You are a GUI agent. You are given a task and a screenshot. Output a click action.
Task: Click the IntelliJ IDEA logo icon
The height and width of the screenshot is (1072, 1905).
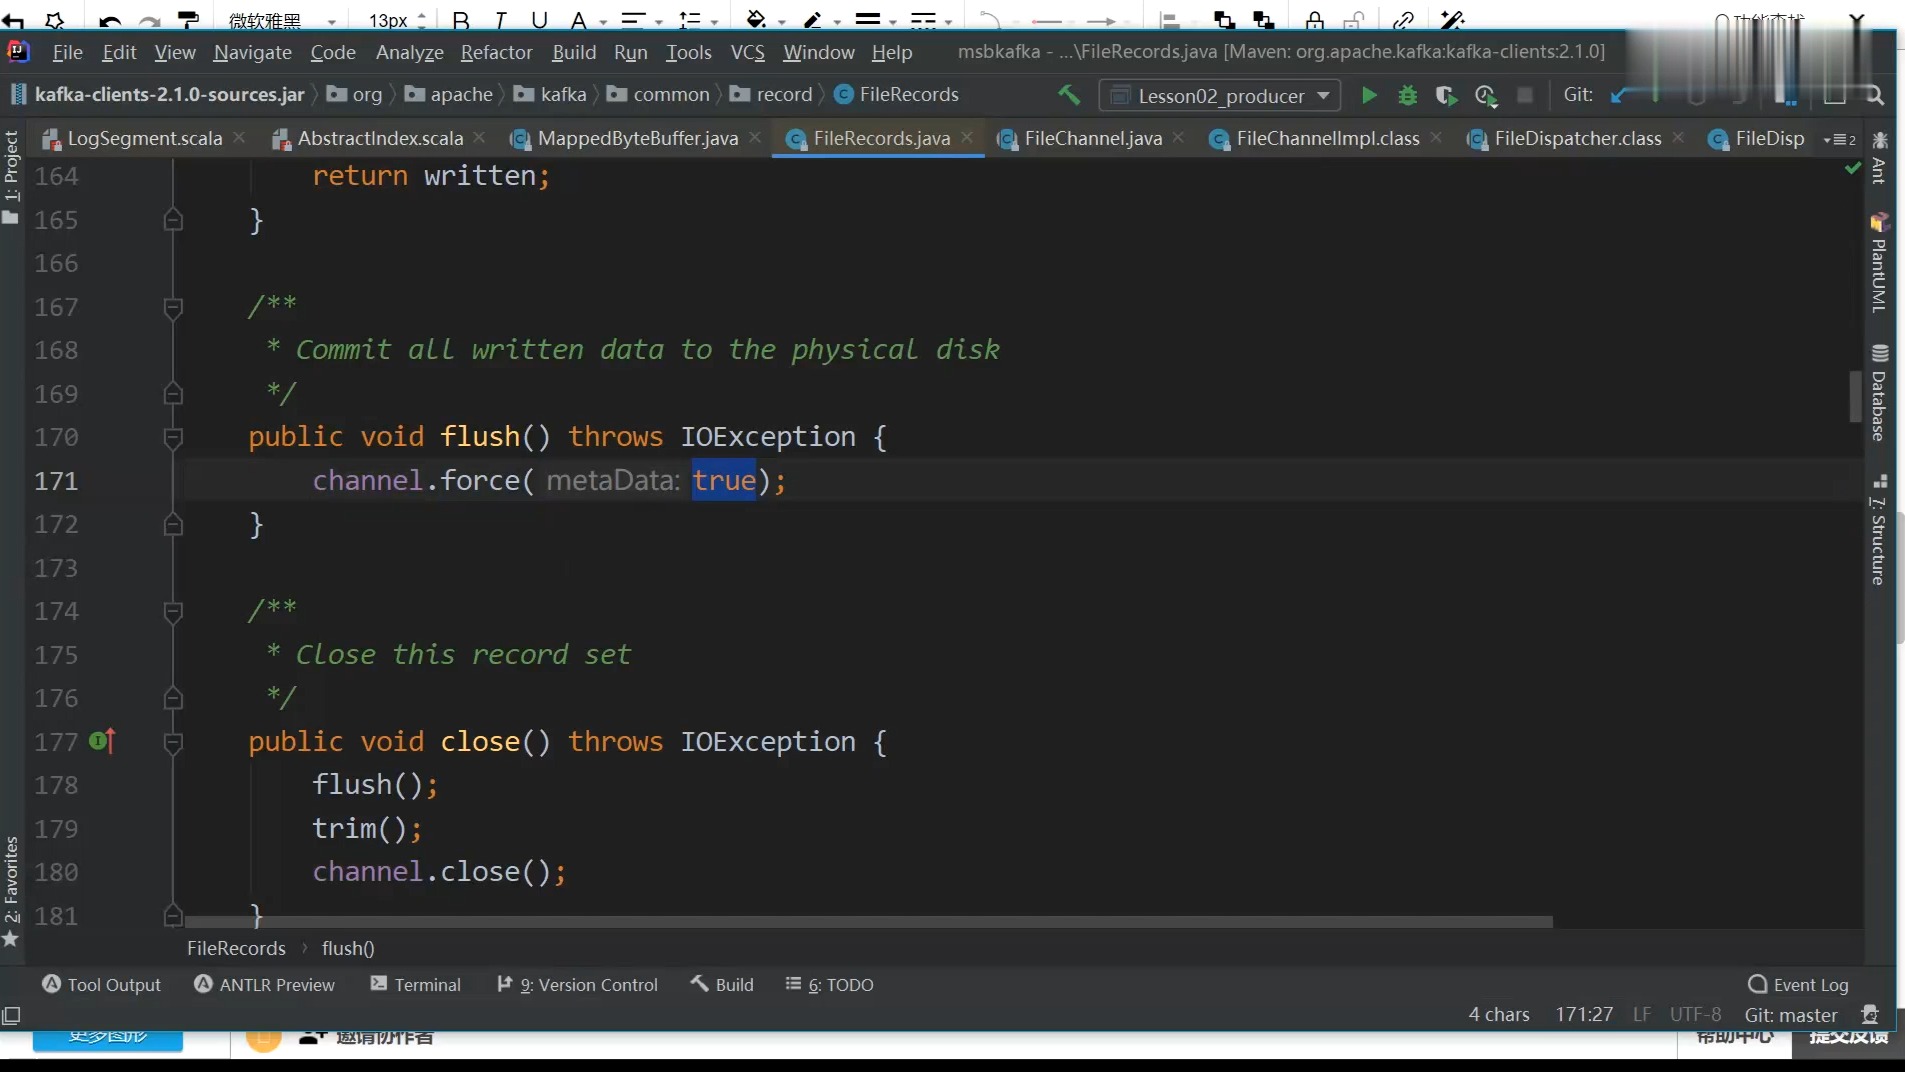[18, 52]
